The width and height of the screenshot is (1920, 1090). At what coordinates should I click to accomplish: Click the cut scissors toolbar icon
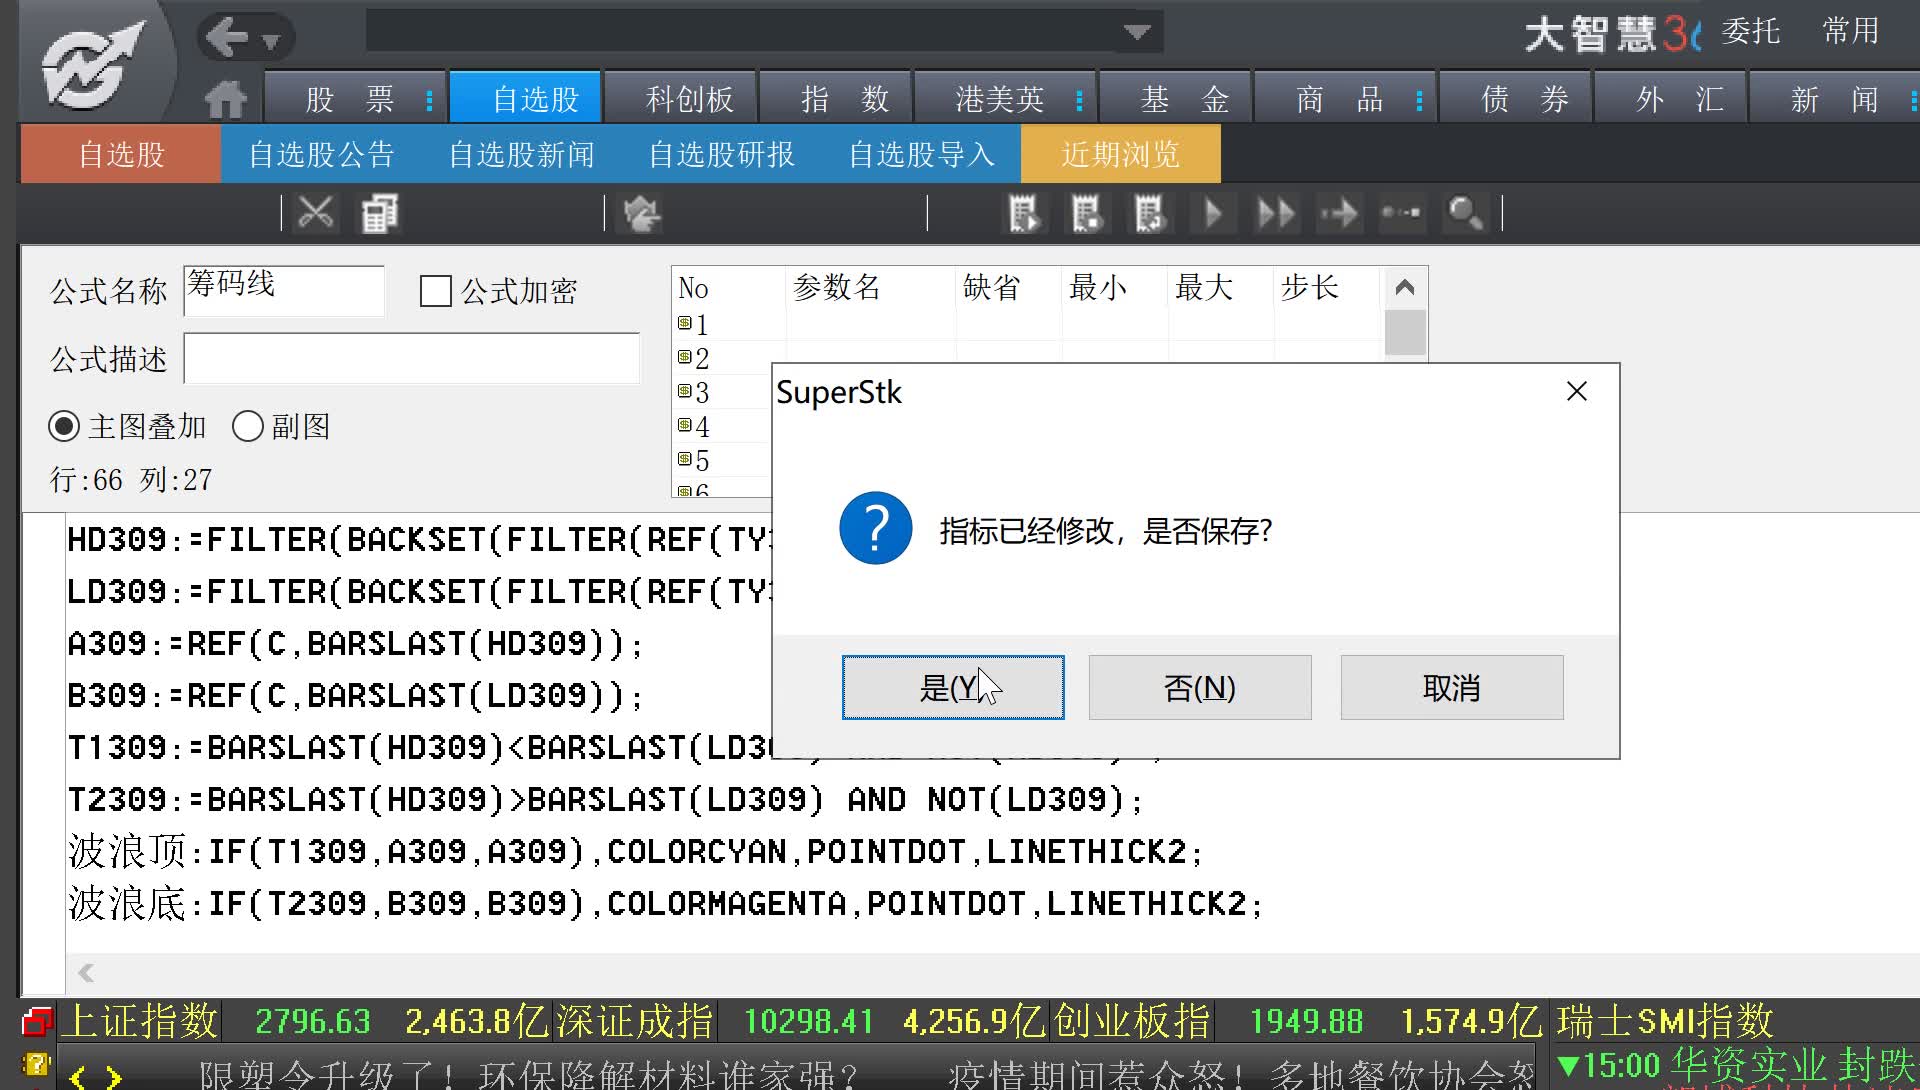point(316,213)
